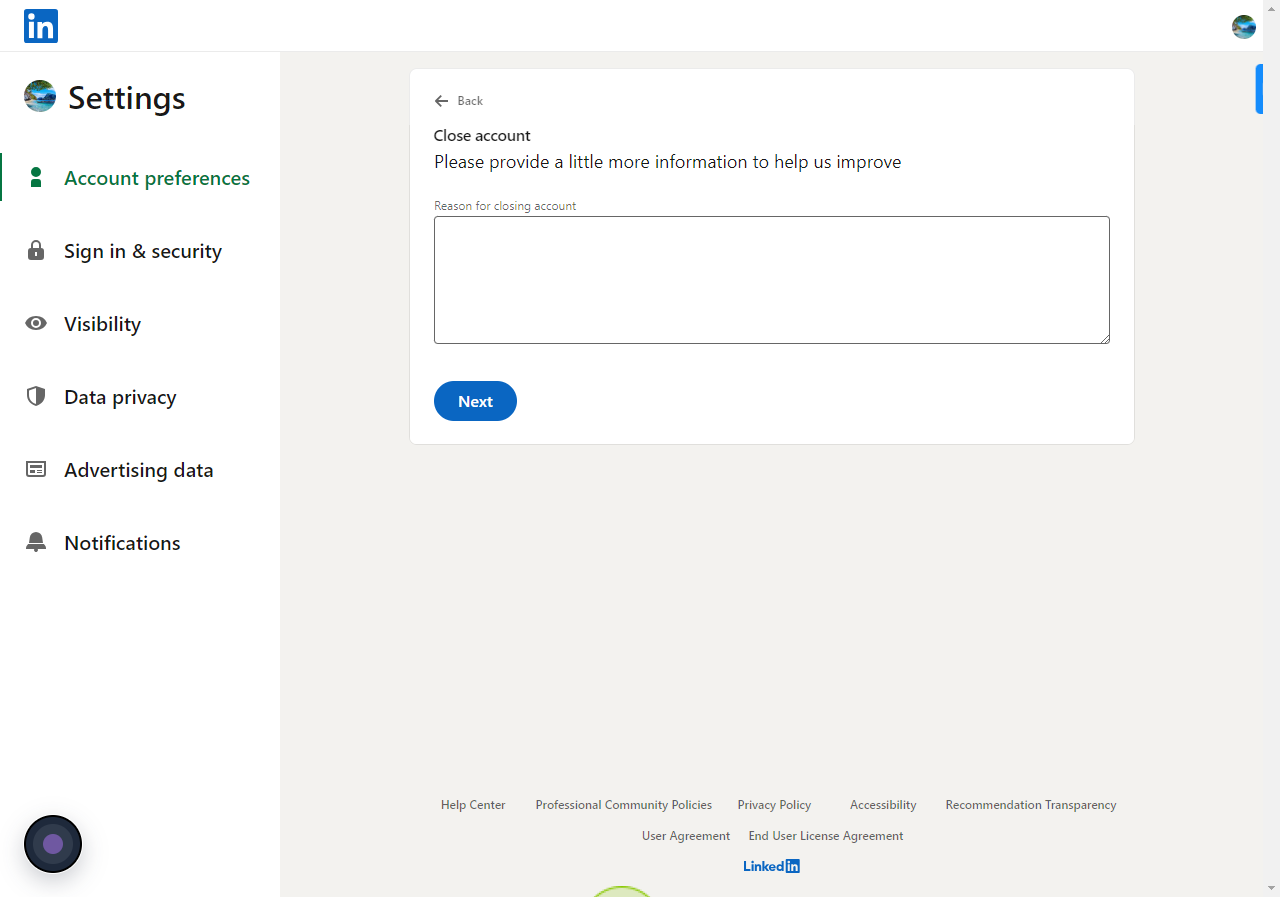Open Recommendation Transparency link
Screen dimensions: 1280x897
coord(1031,805)
